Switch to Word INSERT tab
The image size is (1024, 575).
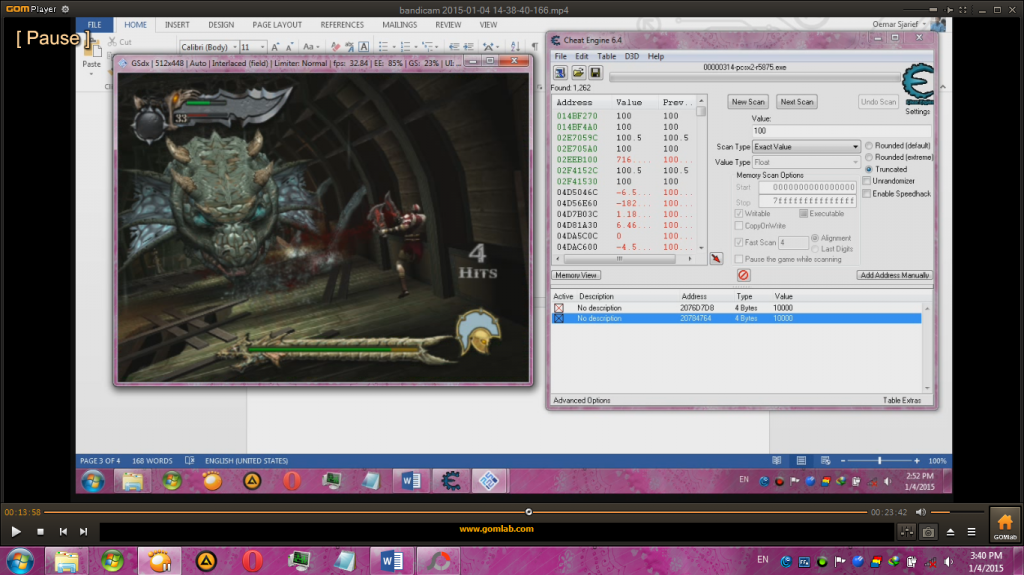point(177,25)
